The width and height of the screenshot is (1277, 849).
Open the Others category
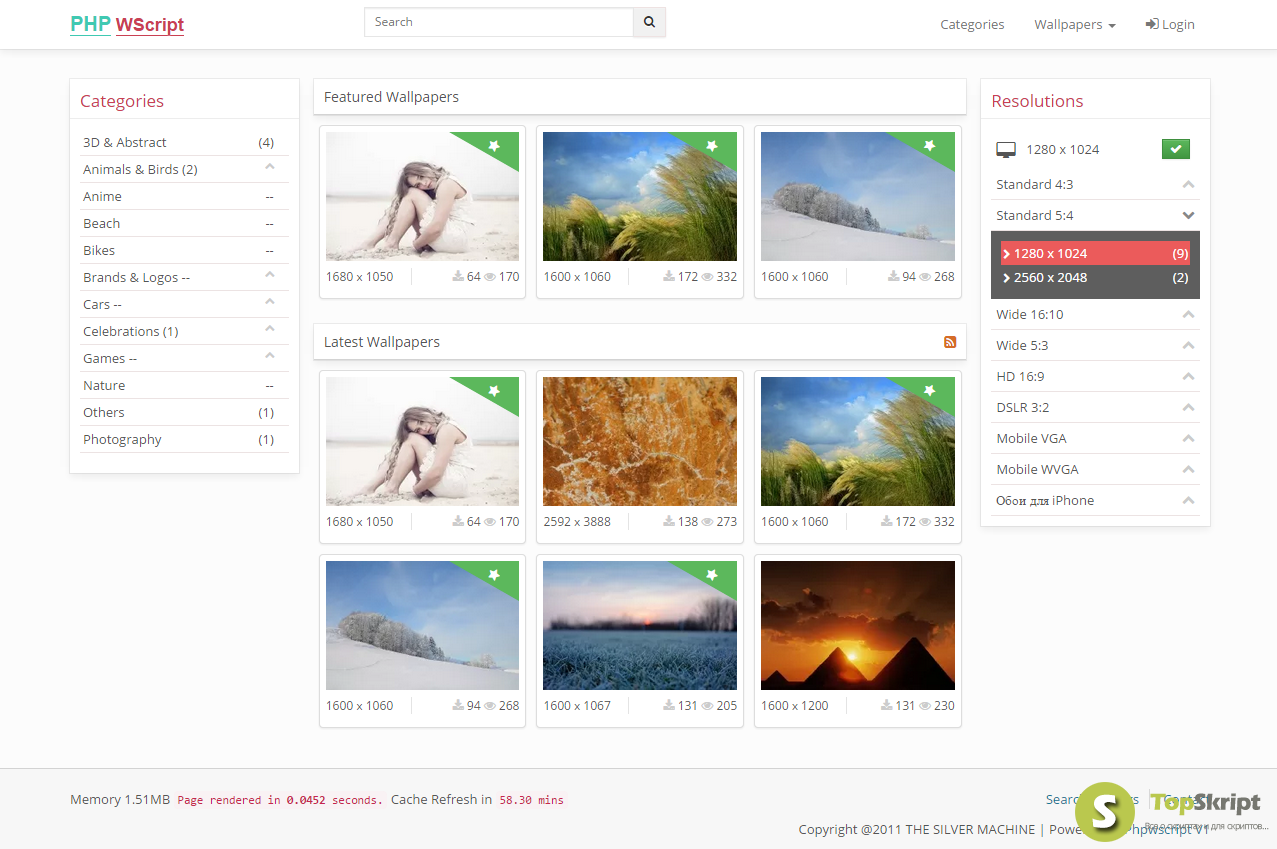click(x=184, y=412)
